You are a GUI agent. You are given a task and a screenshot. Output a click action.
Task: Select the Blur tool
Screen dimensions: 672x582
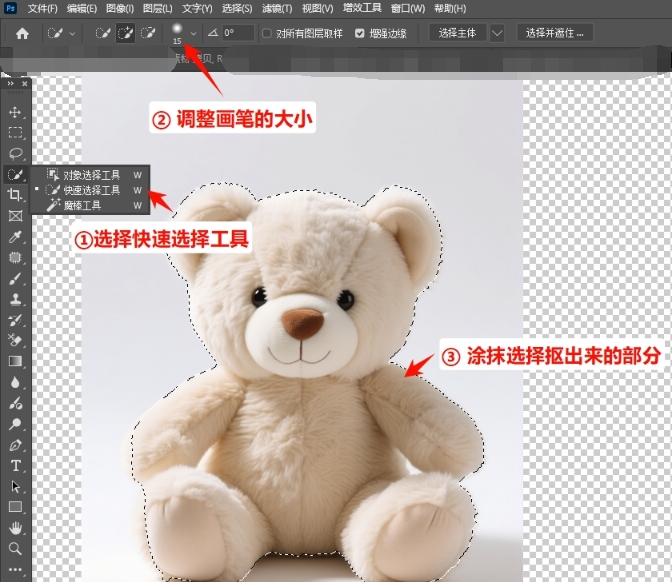15,382
